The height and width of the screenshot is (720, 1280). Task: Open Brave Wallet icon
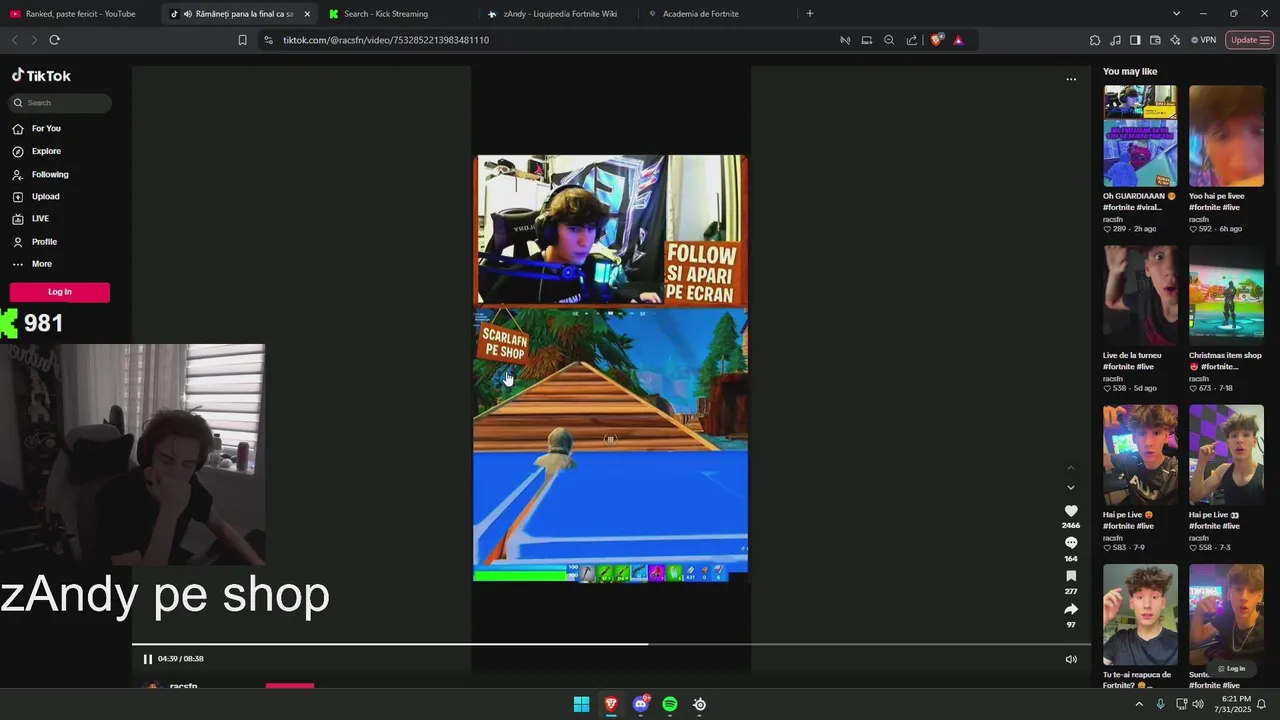coord(1155,40)
